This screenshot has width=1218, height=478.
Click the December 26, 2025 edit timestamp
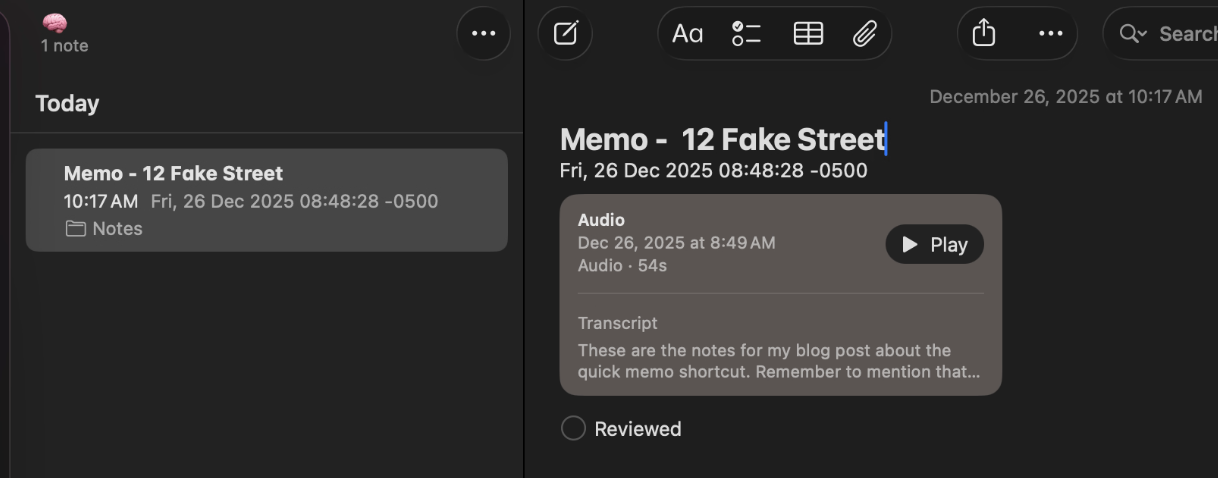(1065, 97)
